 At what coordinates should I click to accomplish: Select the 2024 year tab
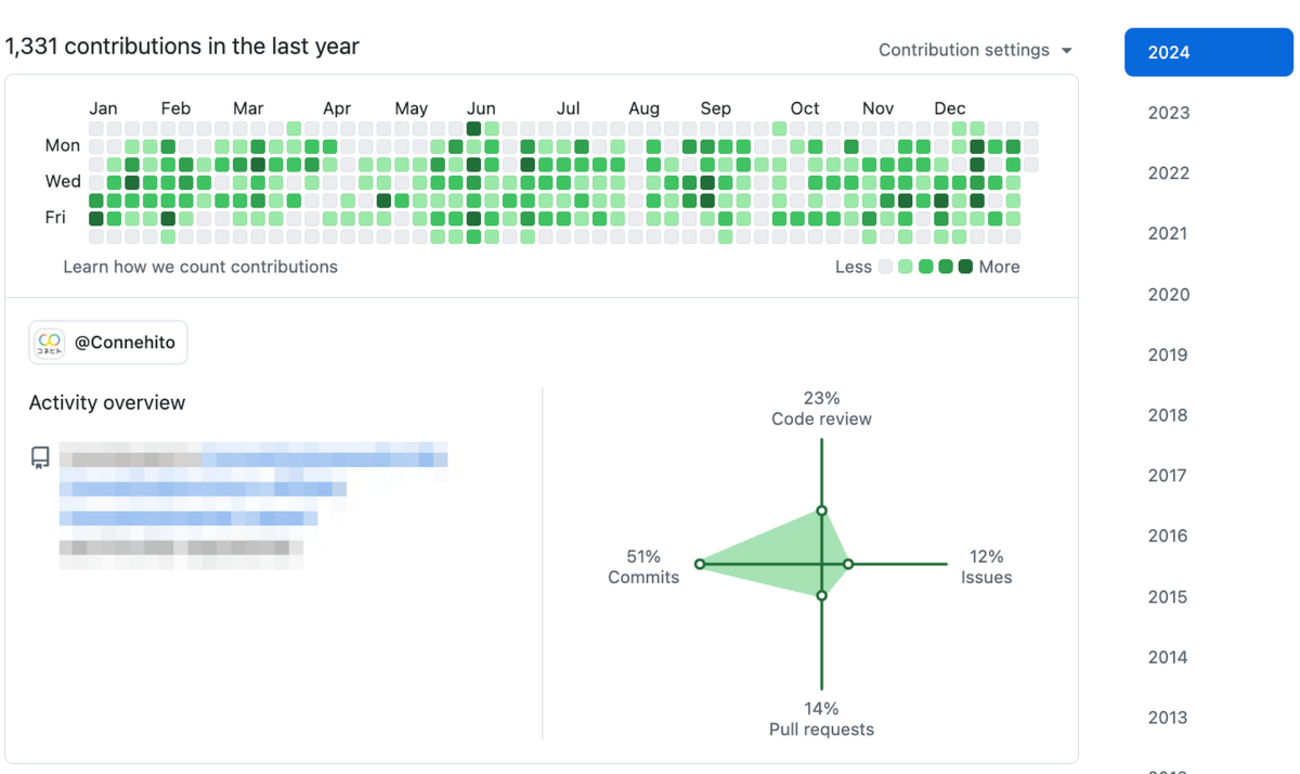(1209, 53)
